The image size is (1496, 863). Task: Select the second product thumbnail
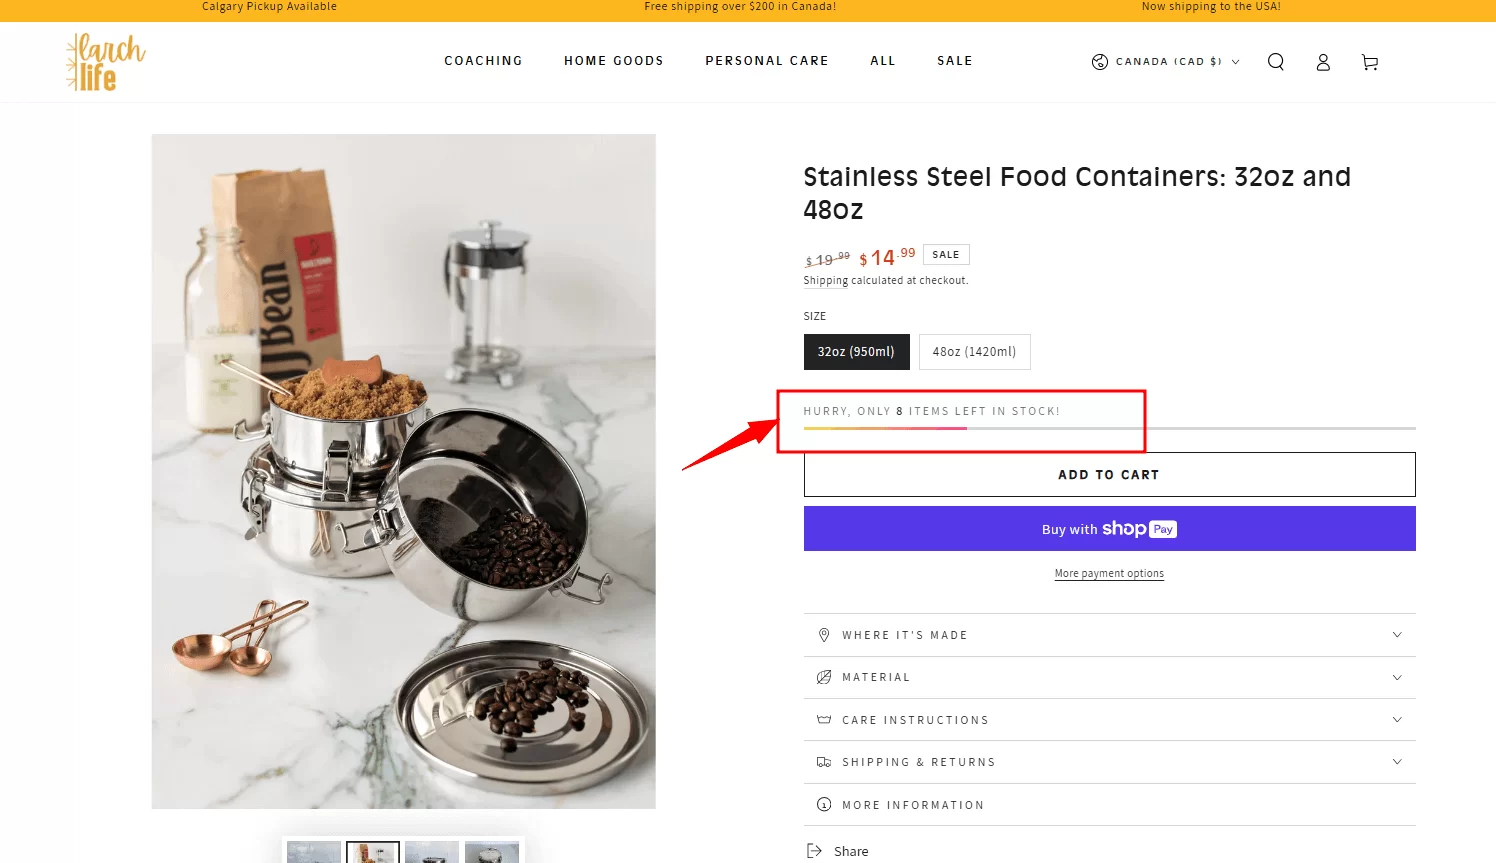pos(373,851)
